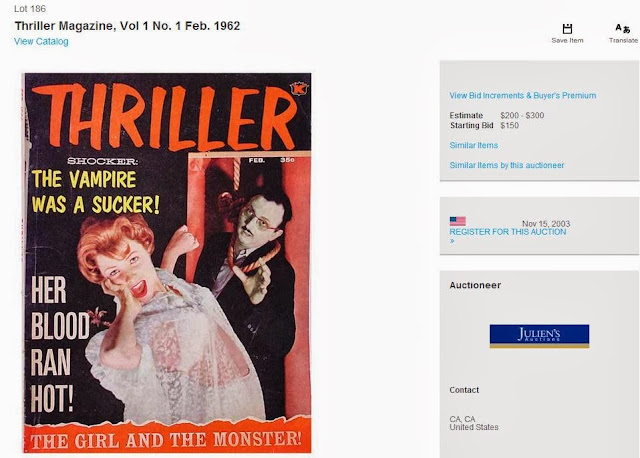Click the US flag icon
Viewport: 640px width, 458px height.
click(458, 221)
